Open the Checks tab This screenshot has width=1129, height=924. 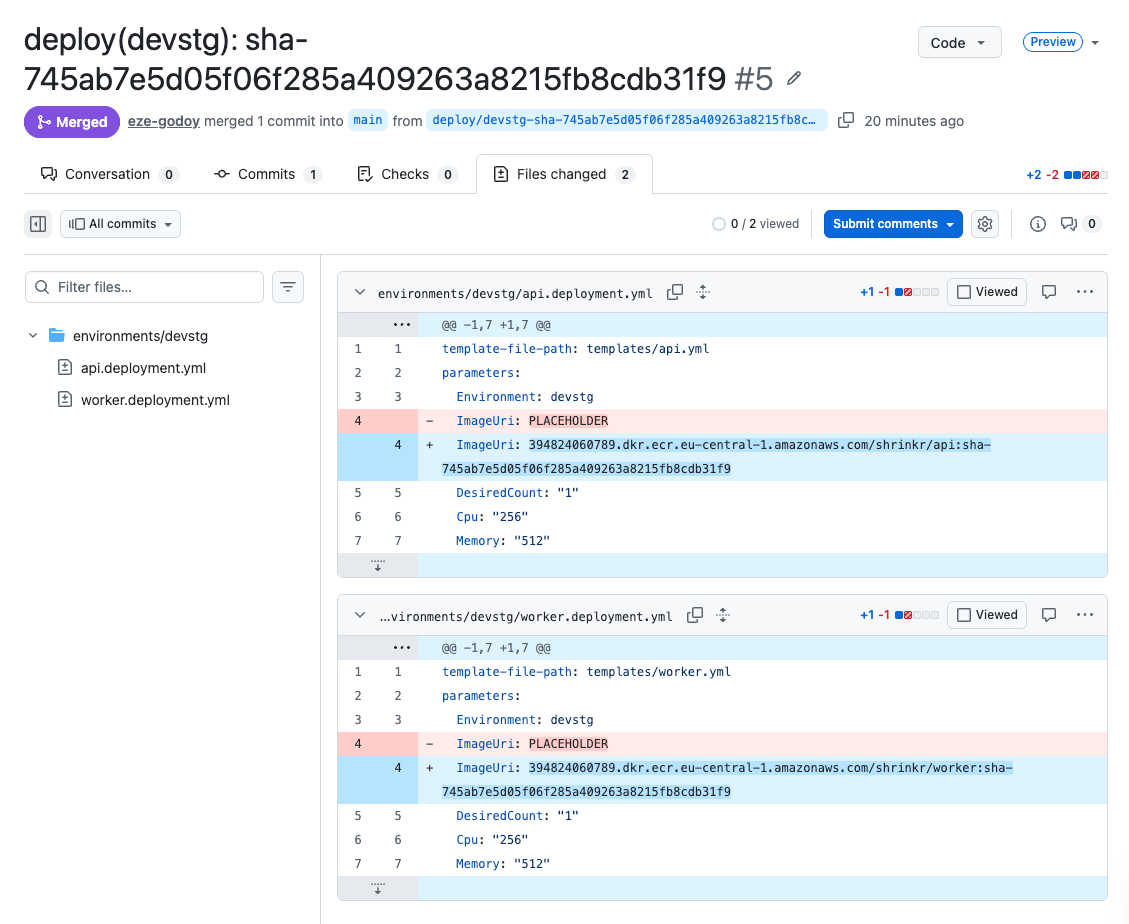(404, 173)
